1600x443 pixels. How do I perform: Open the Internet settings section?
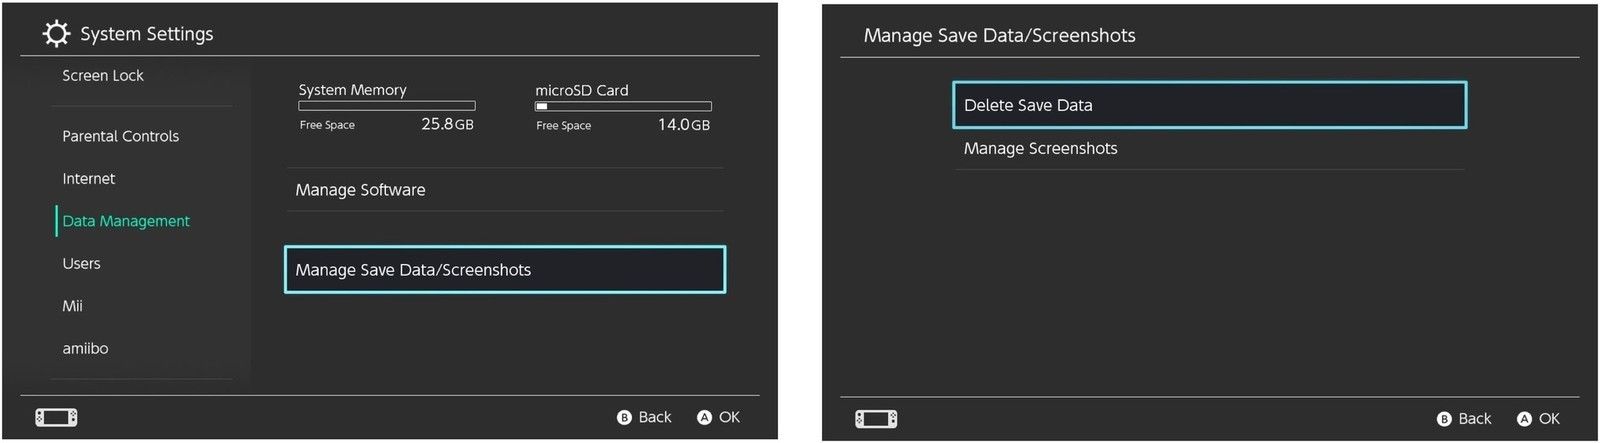[89, 179]
